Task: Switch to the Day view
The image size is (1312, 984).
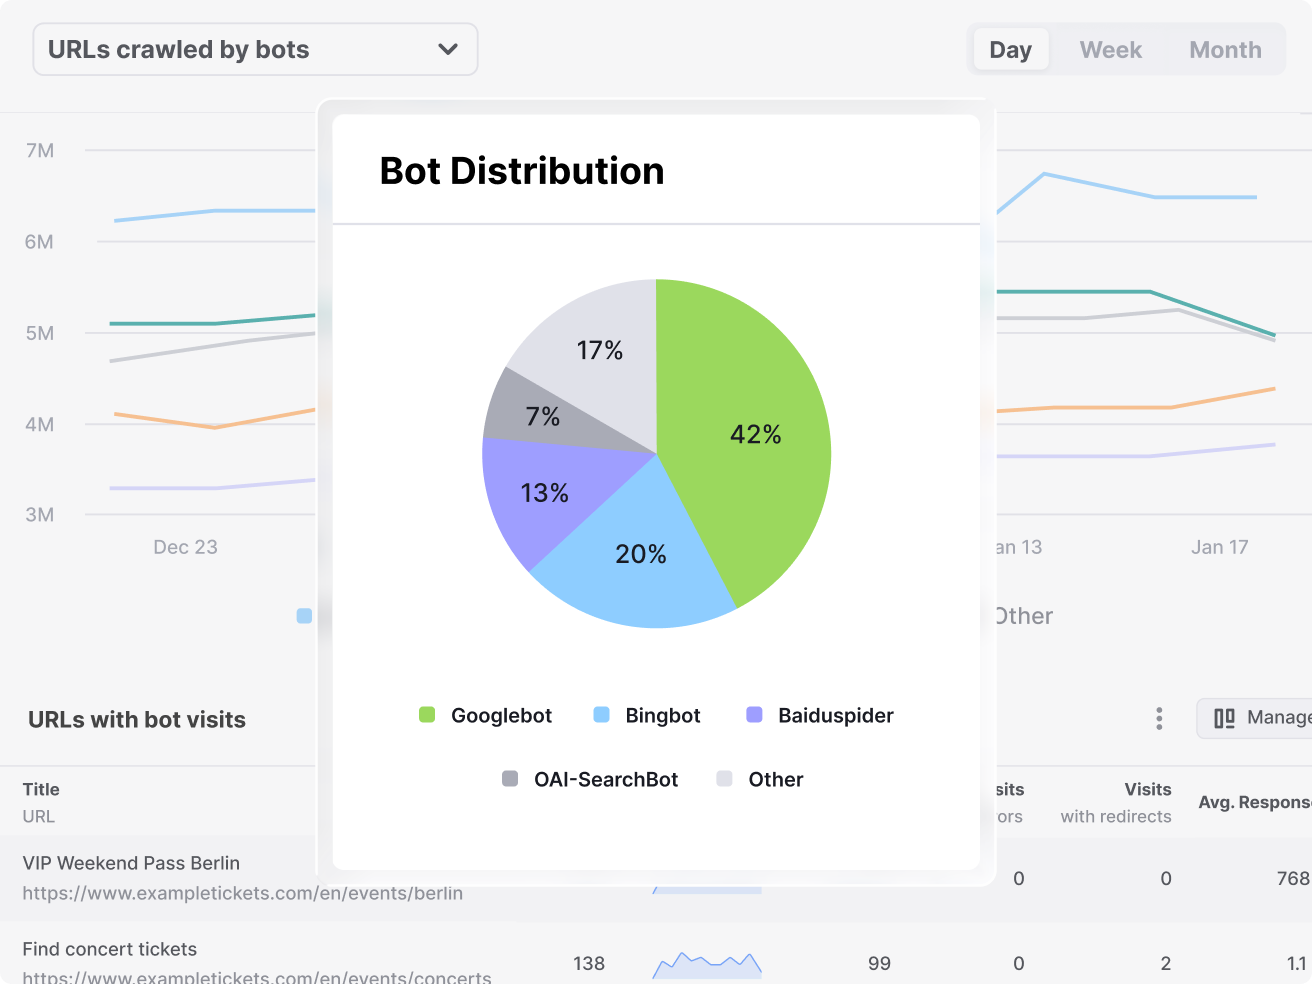Action: tap(1010, 50)
